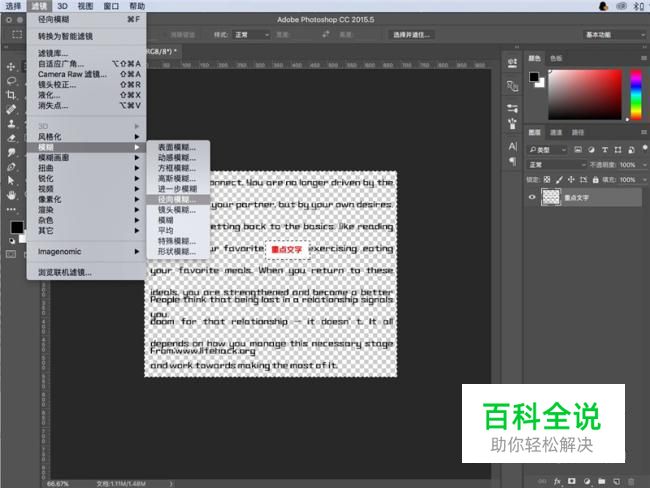Toggle lock all padlock
The height and width of the screenshot is (488, 650).
point(595,180)
